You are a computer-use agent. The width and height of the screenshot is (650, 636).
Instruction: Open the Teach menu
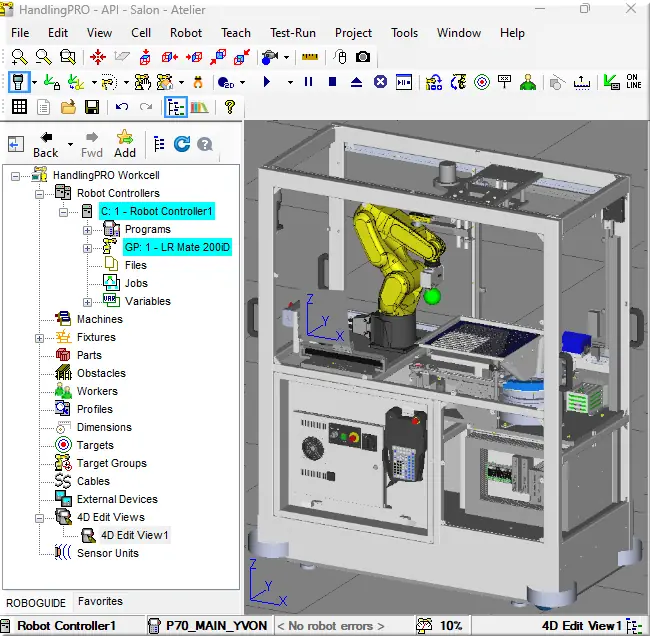(x=236, y=33)
